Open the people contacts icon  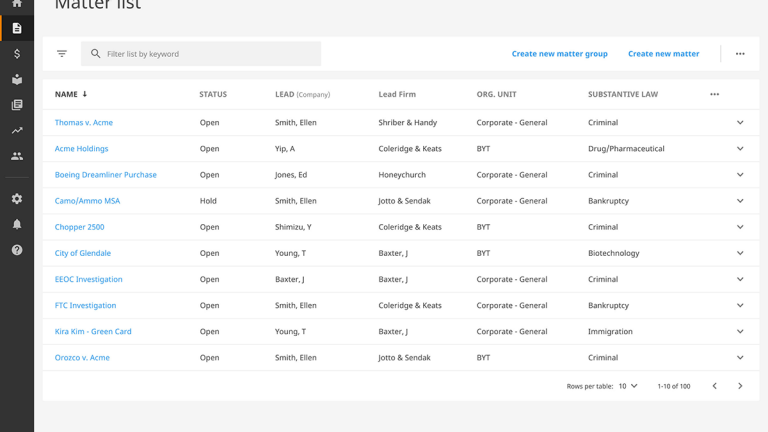coord(17,156)
